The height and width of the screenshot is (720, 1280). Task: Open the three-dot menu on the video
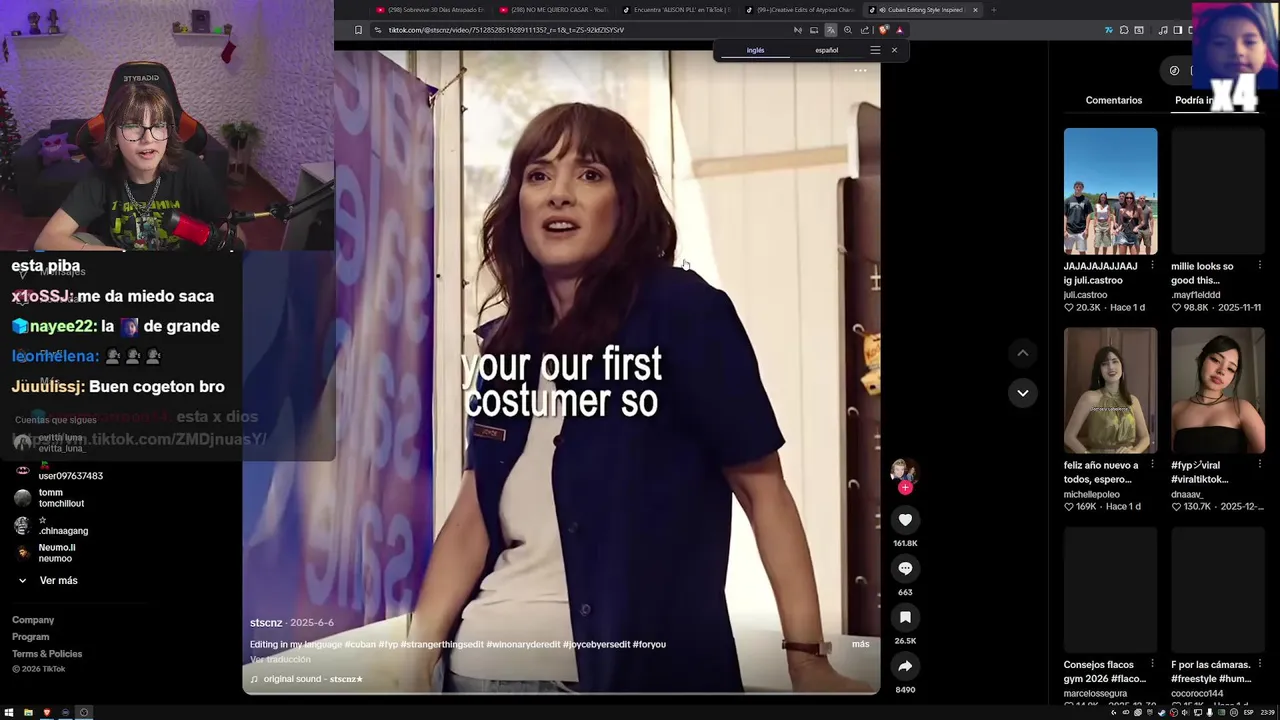click(860, 71)
